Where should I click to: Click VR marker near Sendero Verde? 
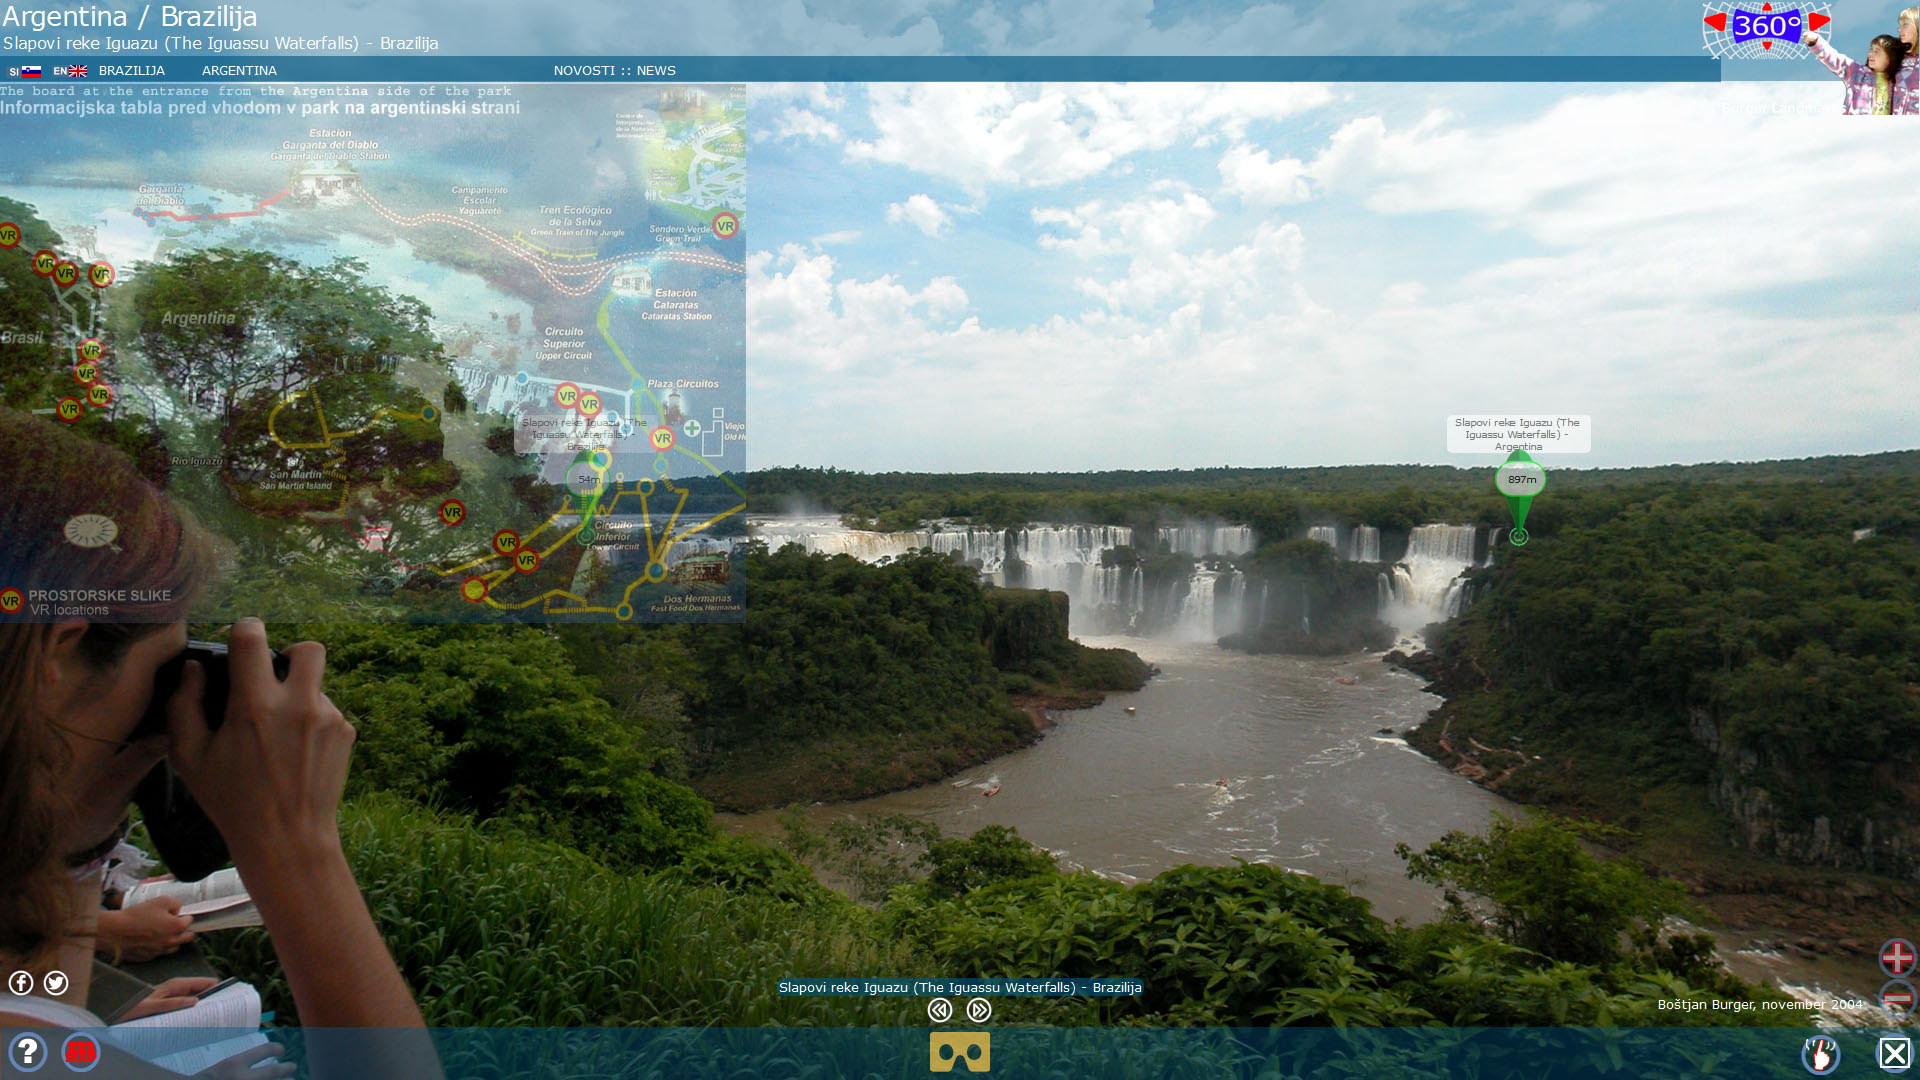(x=725, y=226)
